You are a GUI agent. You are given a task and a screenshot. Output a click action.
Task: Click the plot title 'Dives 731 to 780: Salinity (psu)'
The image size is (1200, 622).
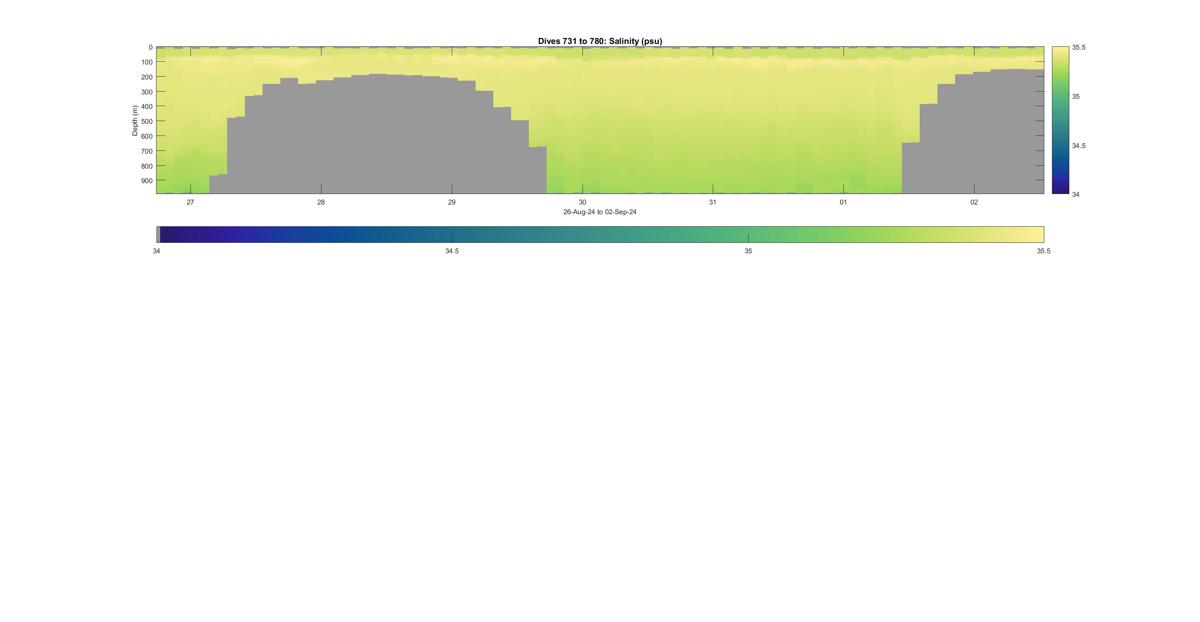pos(600,41)
